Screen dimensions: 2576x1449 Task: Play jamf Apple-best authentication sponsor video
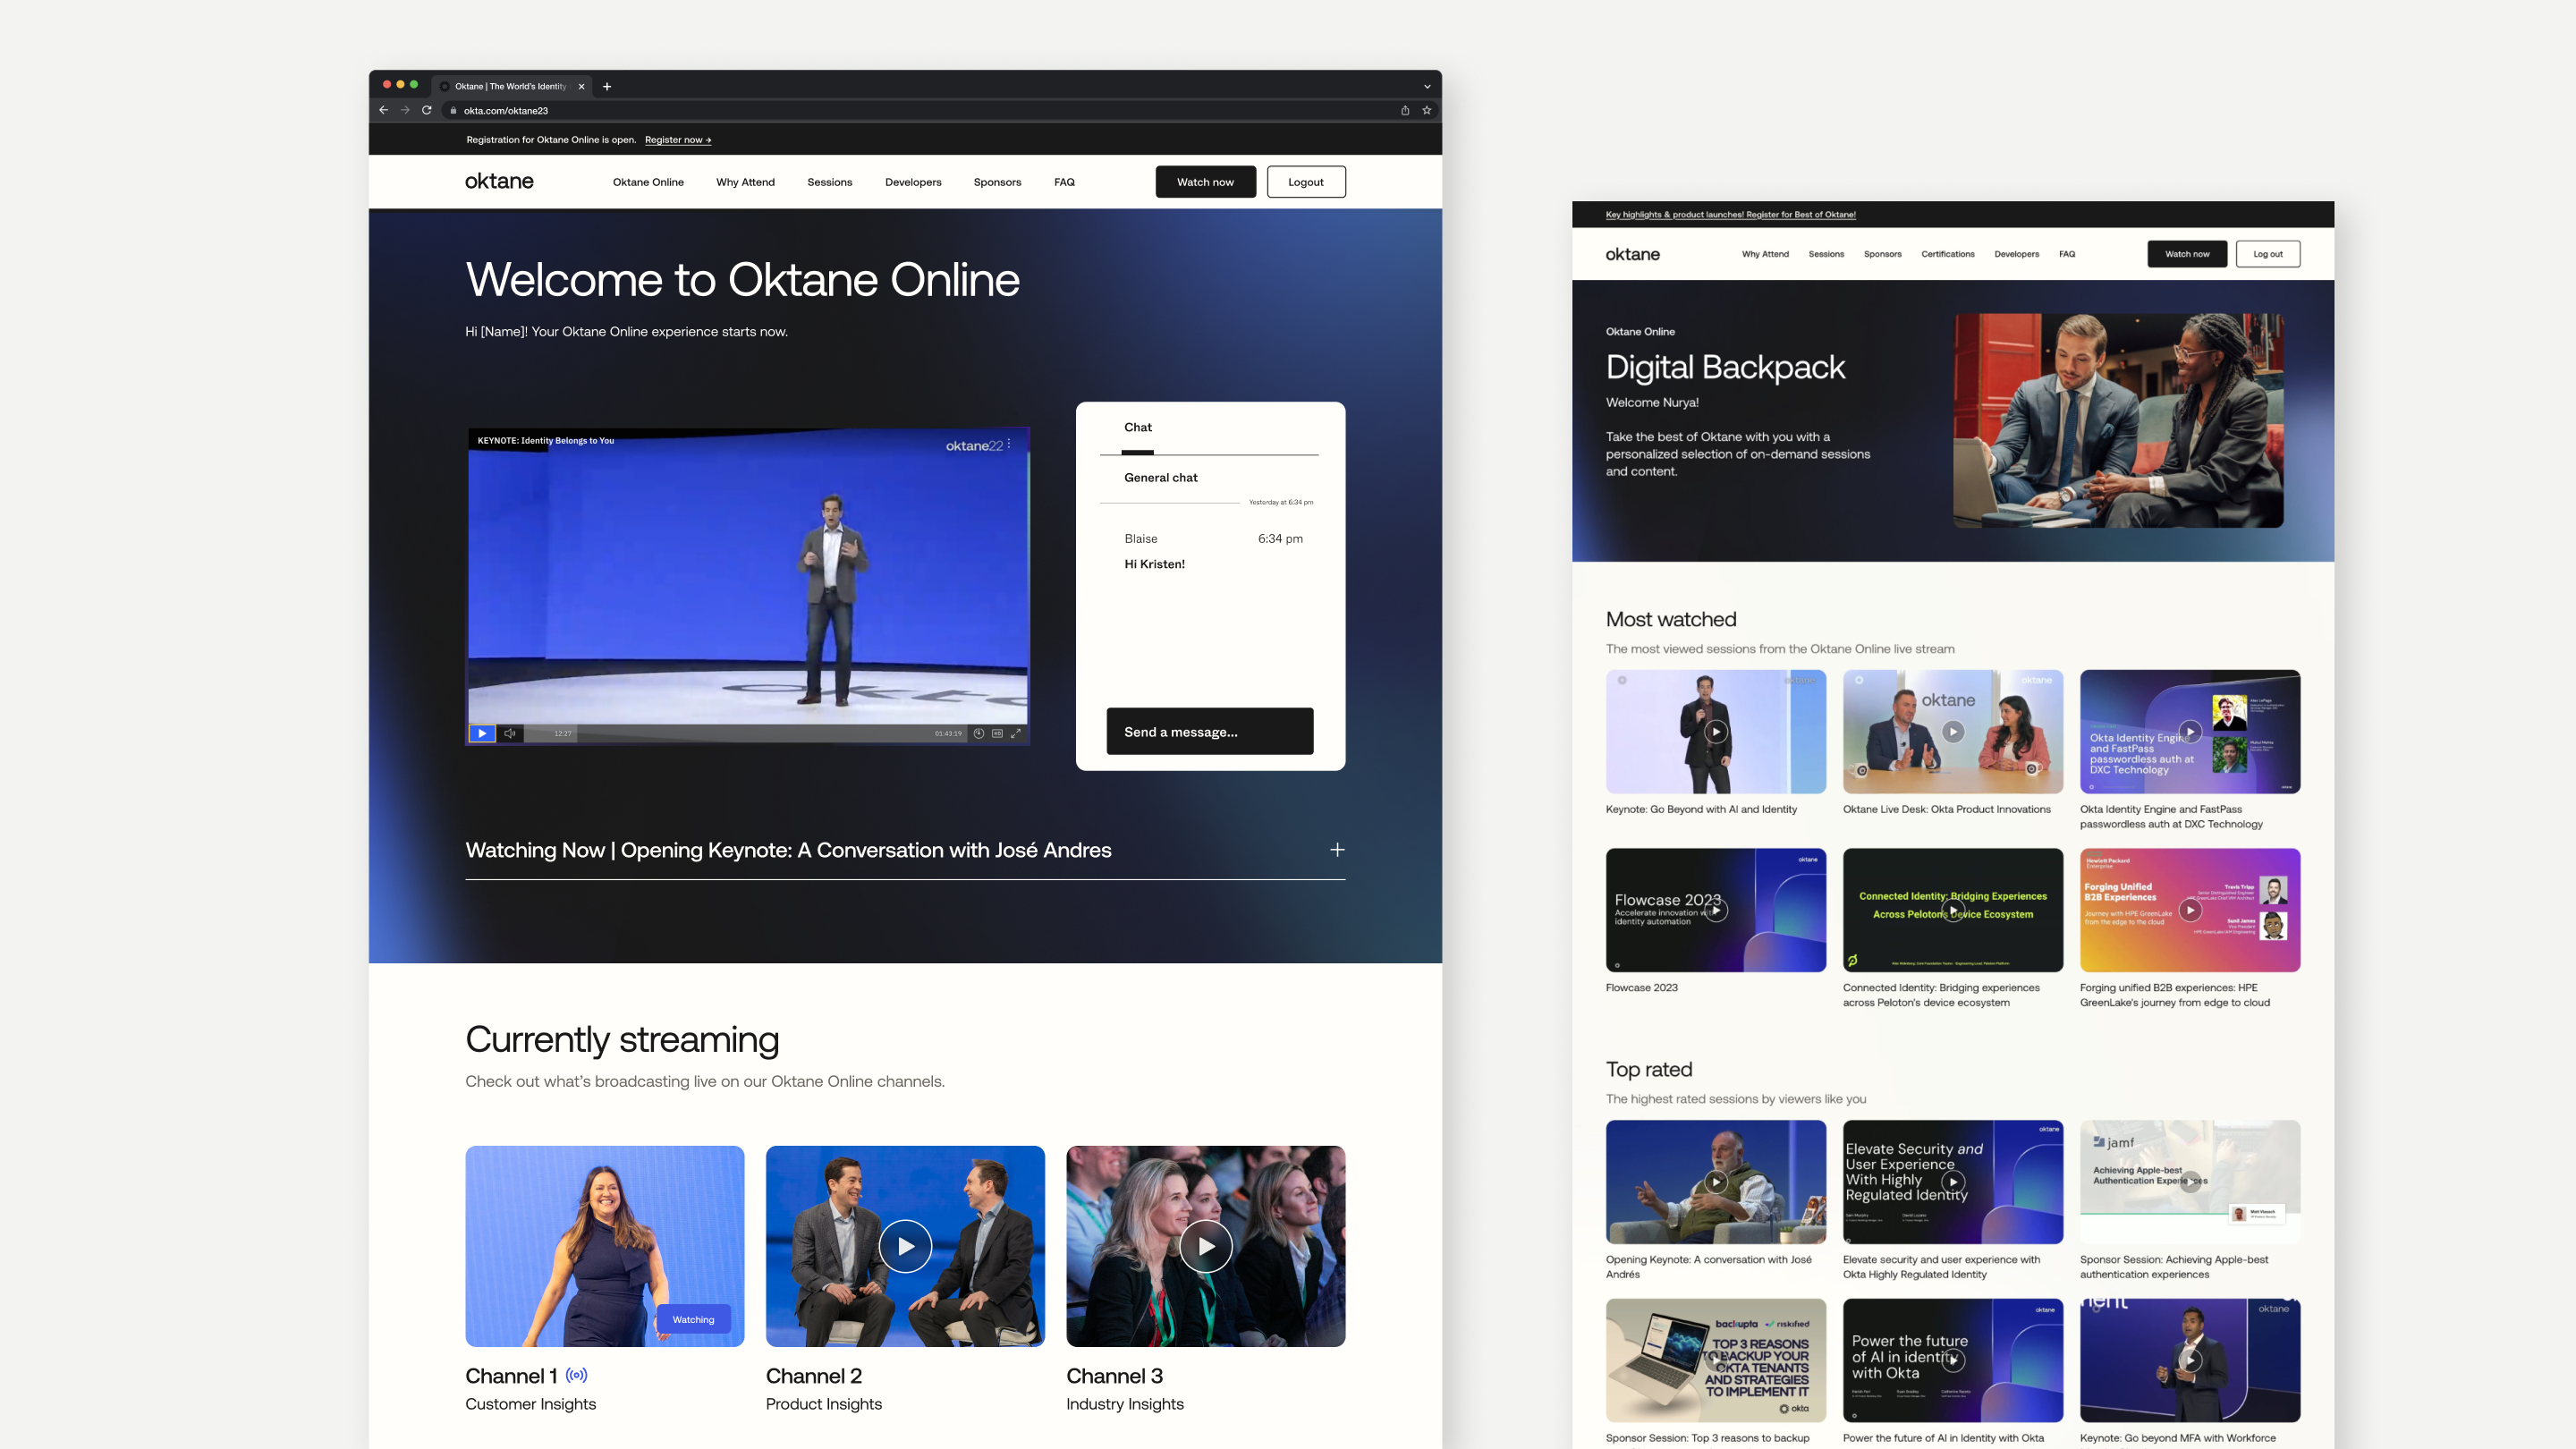[x=2190, y=1182]
